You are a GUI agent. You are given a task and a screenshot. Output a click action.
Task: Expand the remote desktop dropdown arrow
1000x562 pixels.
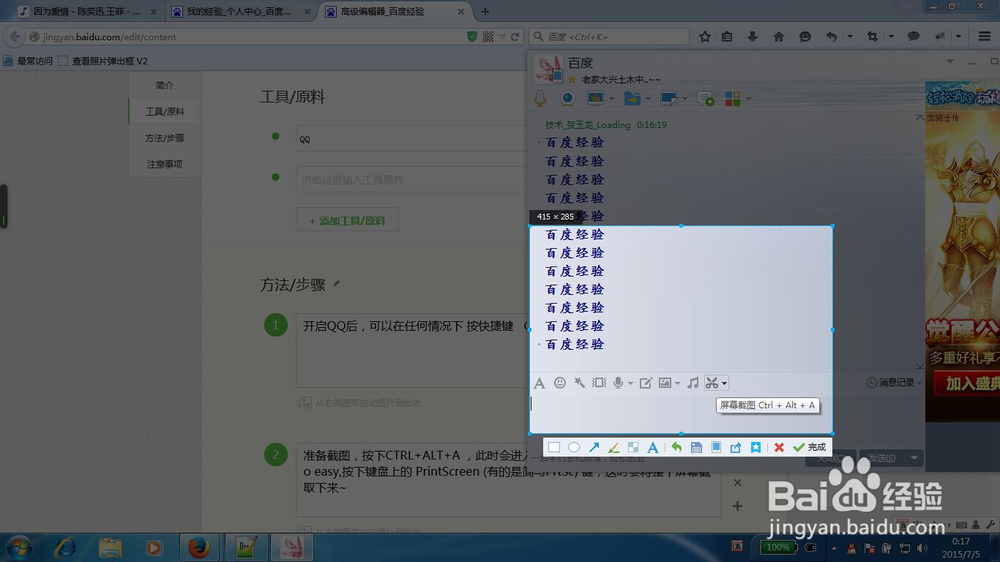(684, 99)
